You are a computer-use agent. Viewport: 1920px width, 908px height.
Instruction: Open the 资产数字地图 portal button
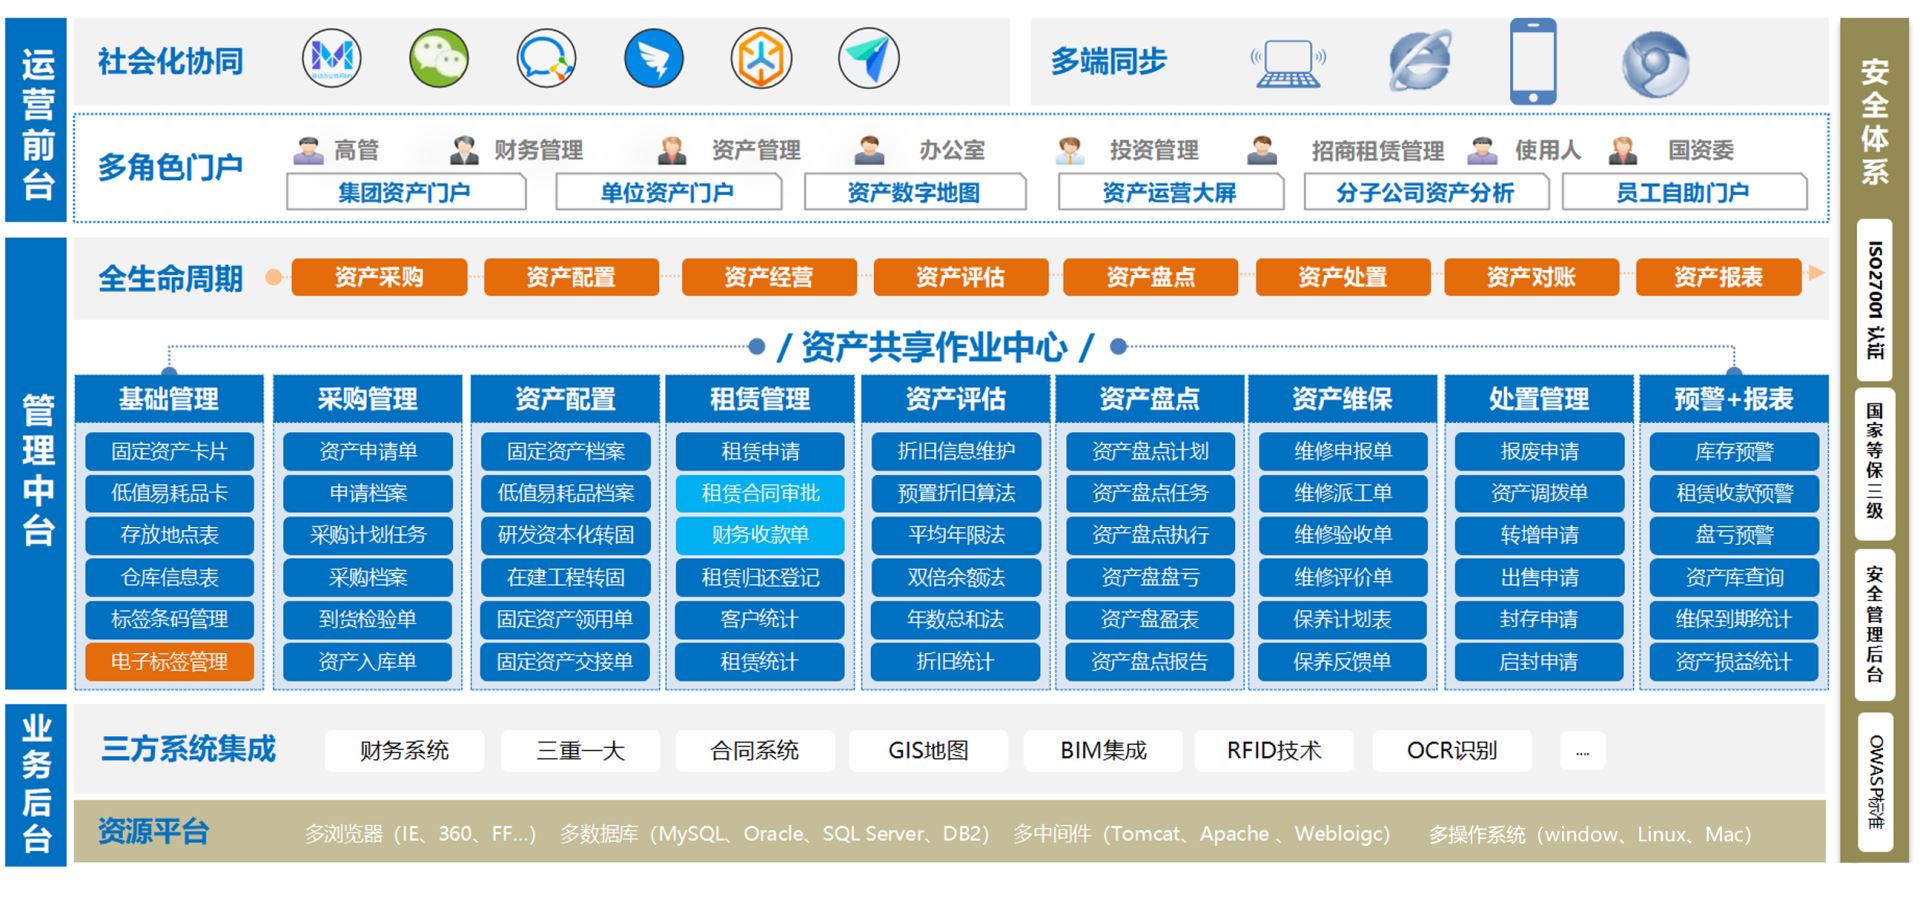[914, 192]
